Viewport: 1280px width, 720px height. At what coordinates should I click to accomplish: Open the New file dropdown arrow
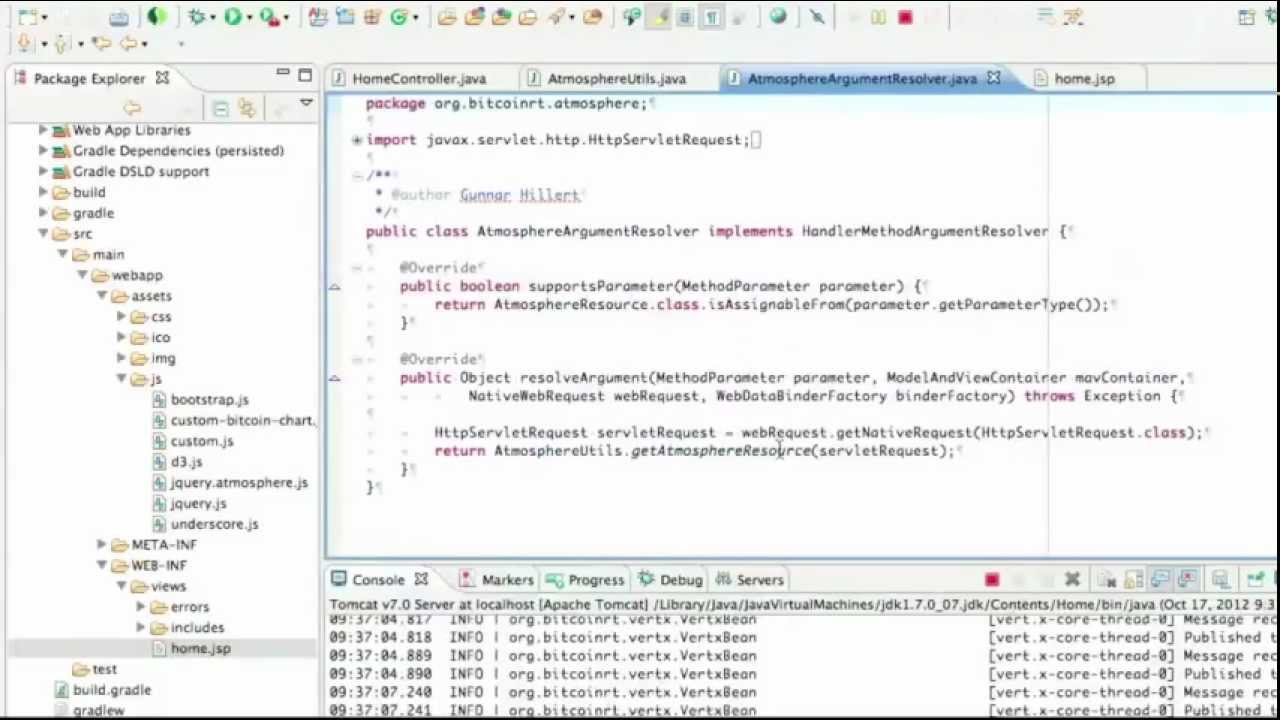pyautogui.click(x=42, y=18)
